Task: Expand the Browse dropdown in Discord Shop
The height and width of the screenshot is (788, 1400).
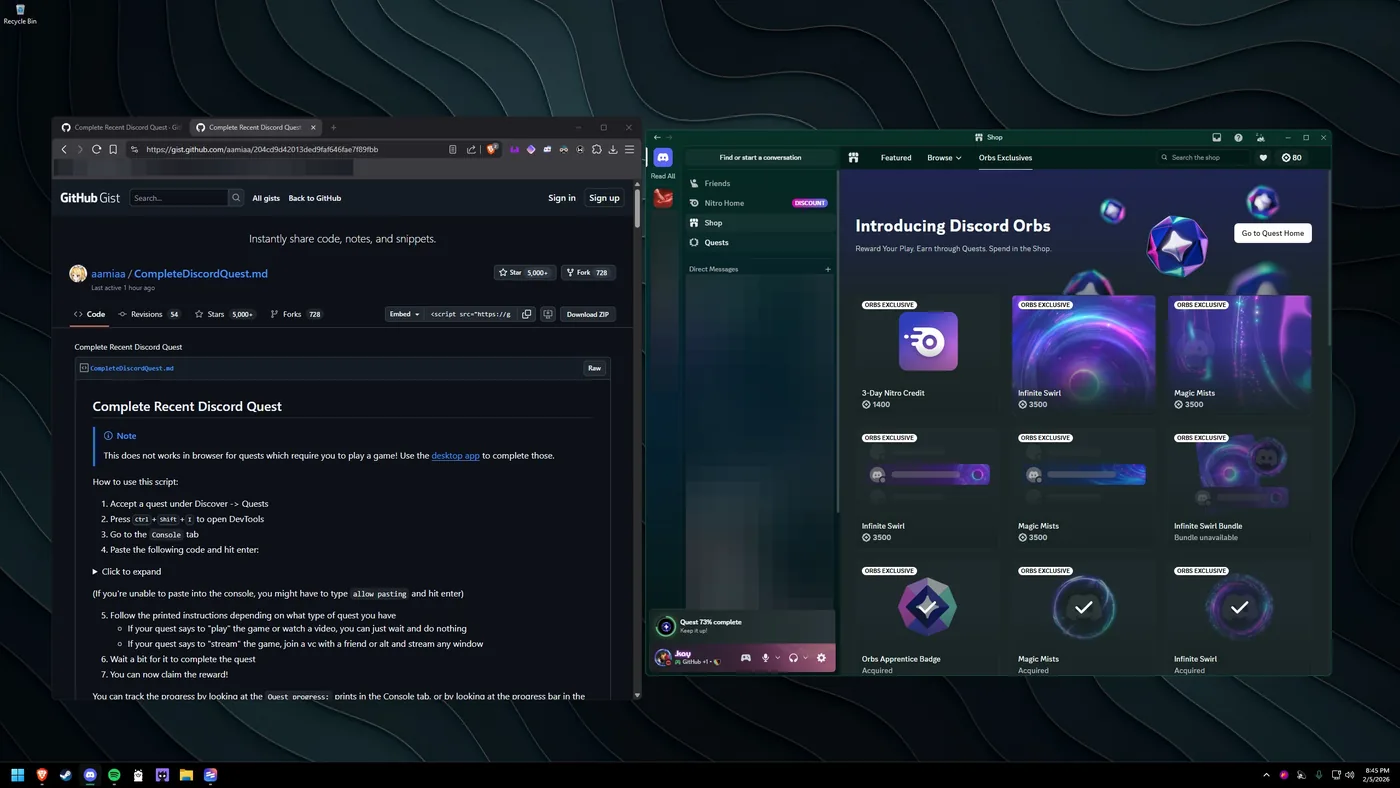Action: [944, 158]
